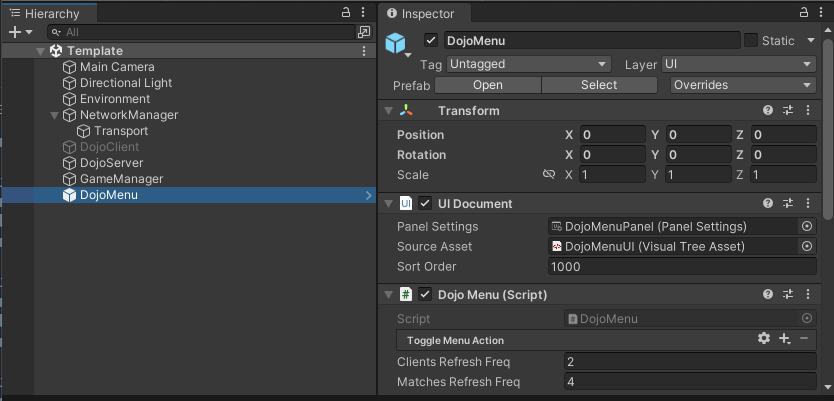
Task: Edit the Position X value field
Action: [612, 135]
